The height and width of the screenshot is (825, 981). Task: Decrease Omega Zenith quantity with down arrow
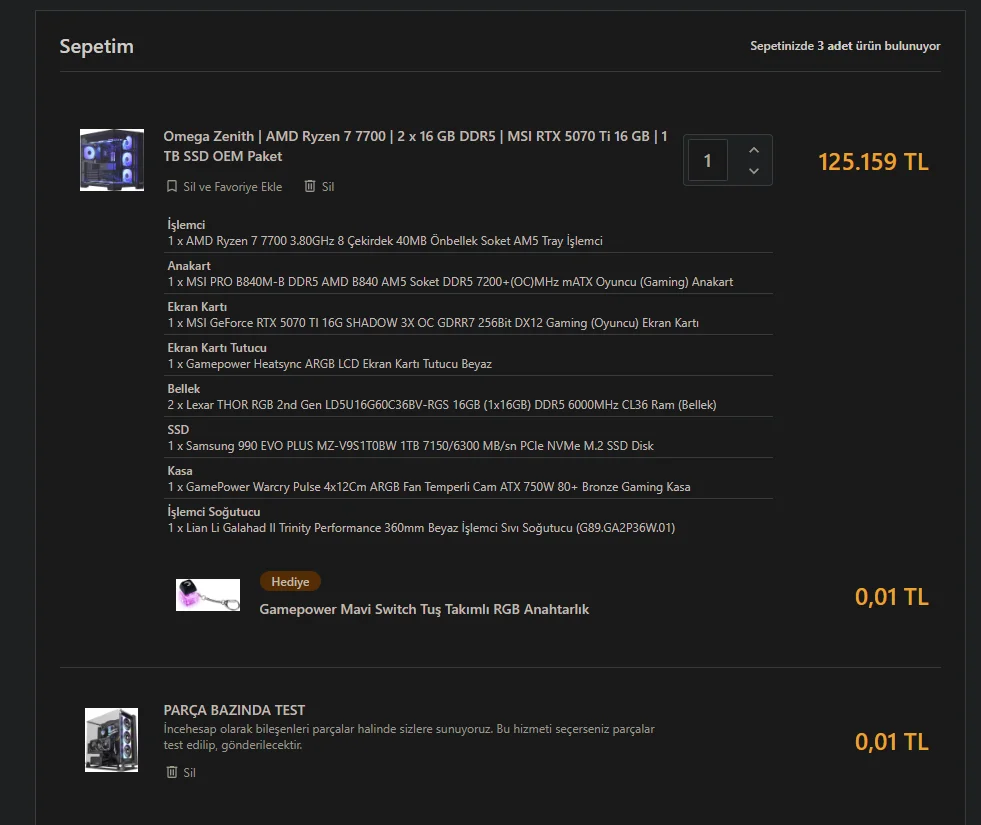[754, 171]
